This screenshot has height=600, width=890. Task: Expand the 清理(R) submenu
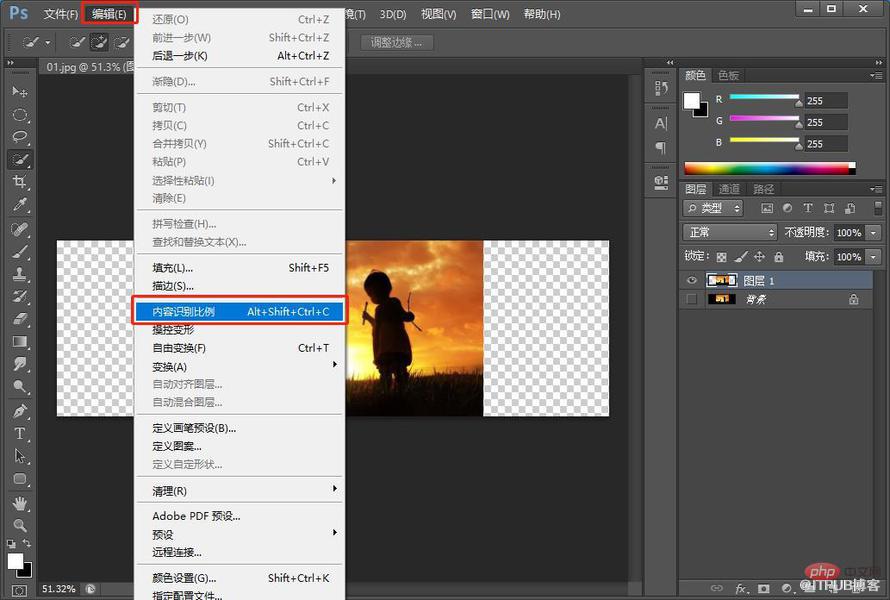tap(239, 490)
